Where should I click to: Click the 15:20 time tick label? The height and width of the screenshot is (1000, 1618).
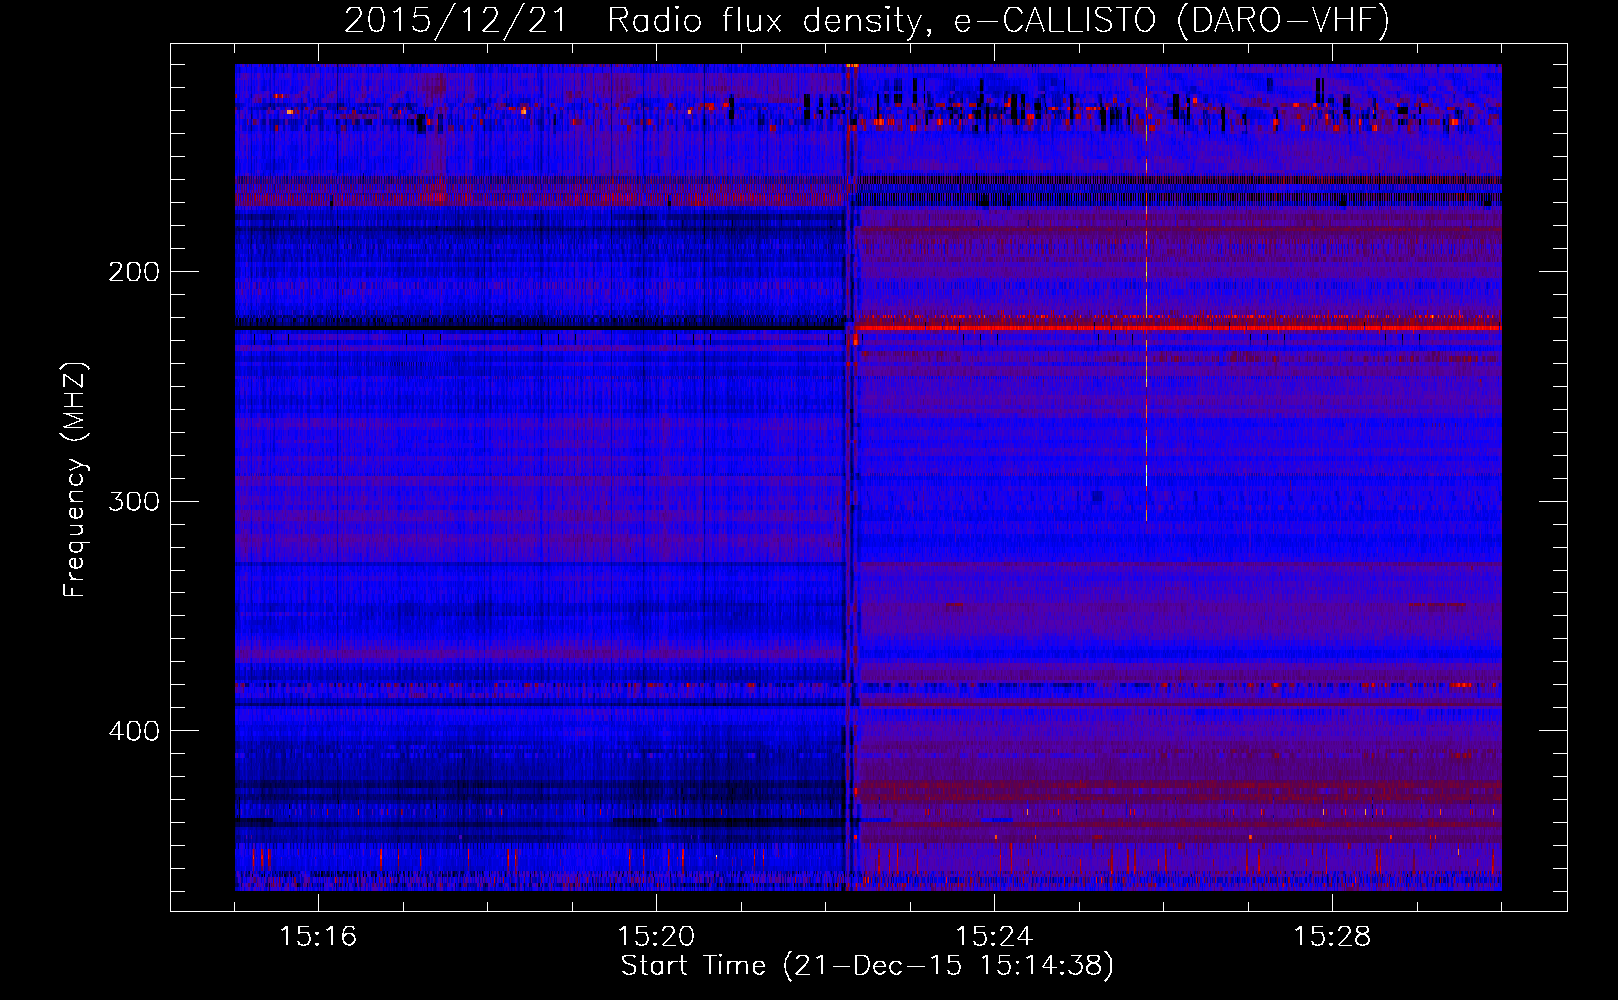point(656,936)
